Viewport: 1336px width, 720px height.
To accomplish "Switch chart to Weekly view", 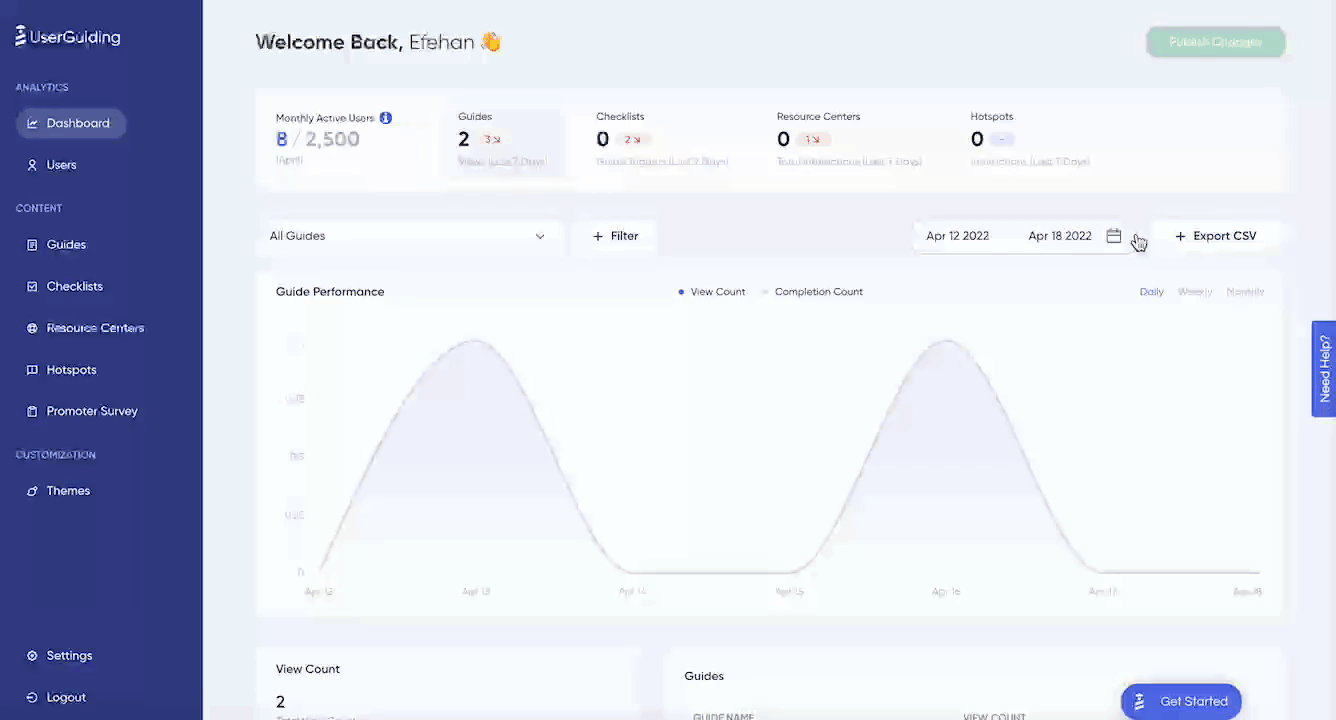I will point(1194,292).
